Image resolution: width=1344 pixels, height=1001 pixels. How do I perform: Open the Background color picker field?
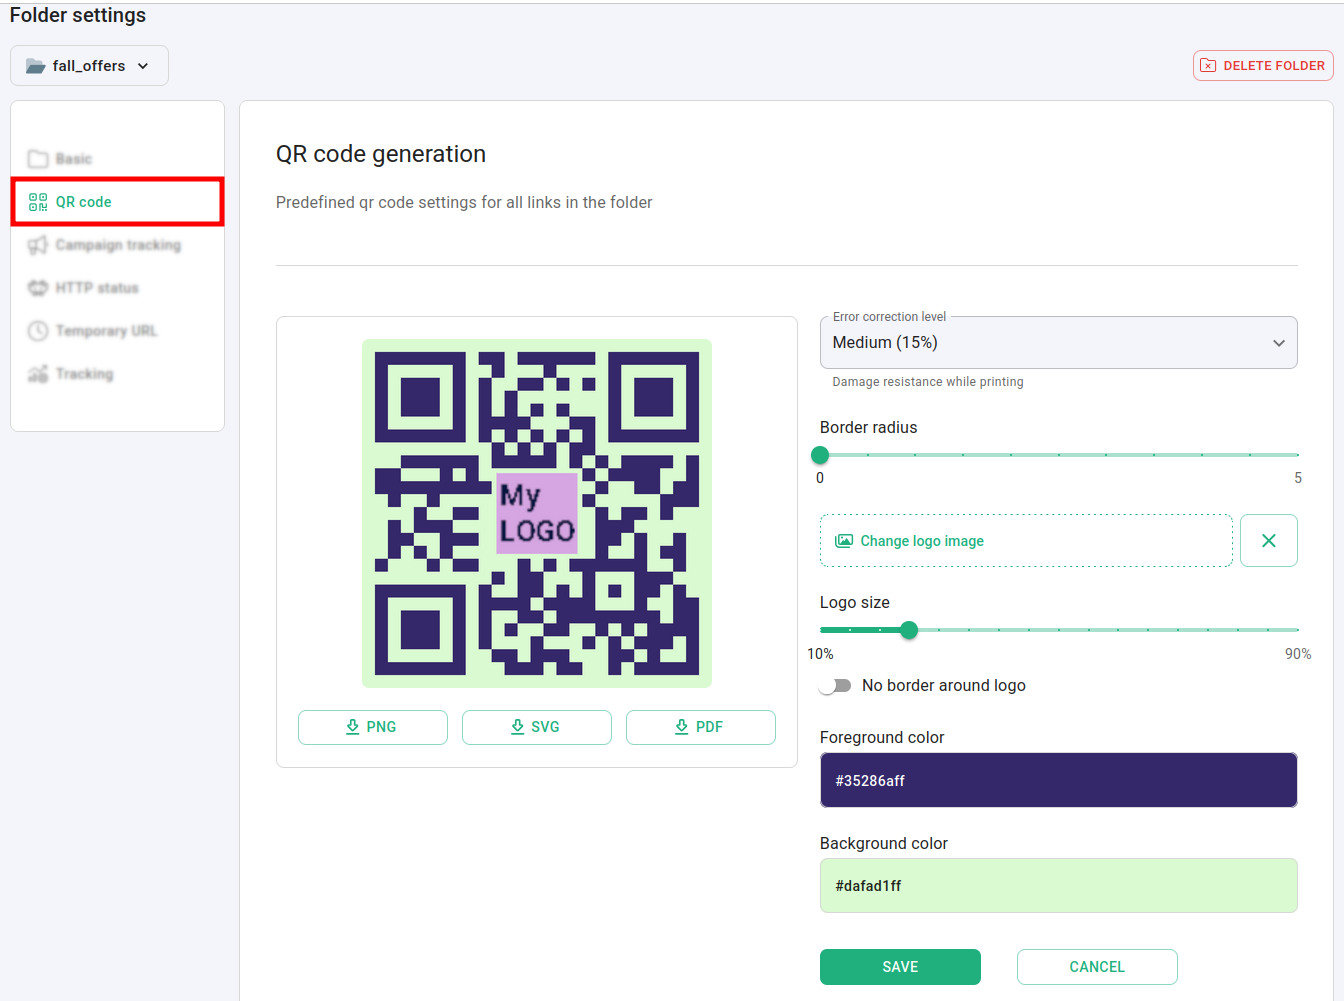coord(1058,886)
